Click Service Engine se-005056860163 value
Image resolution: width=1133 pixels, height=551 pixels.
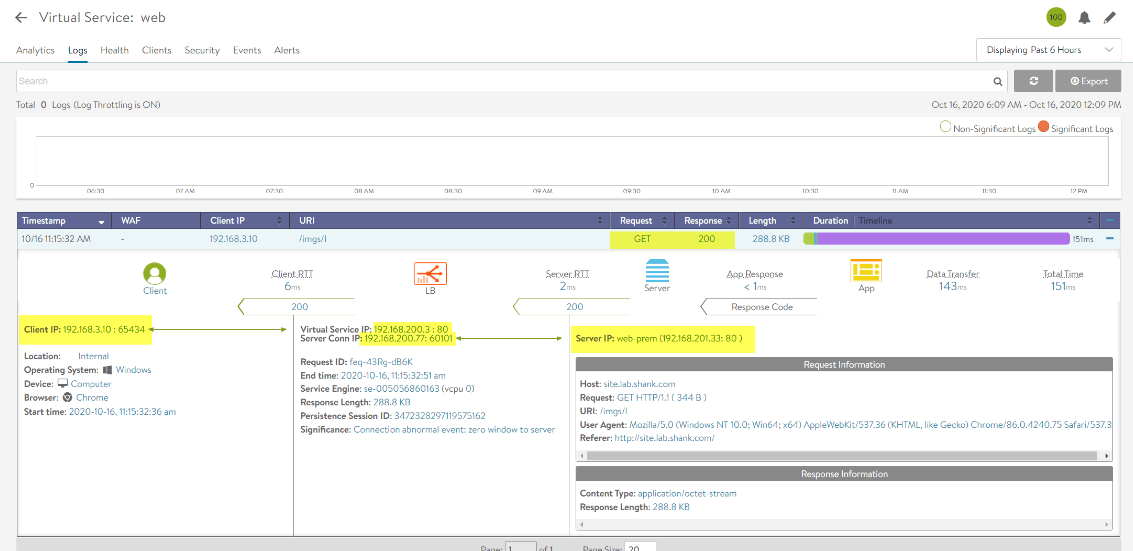tap(400, 389)
